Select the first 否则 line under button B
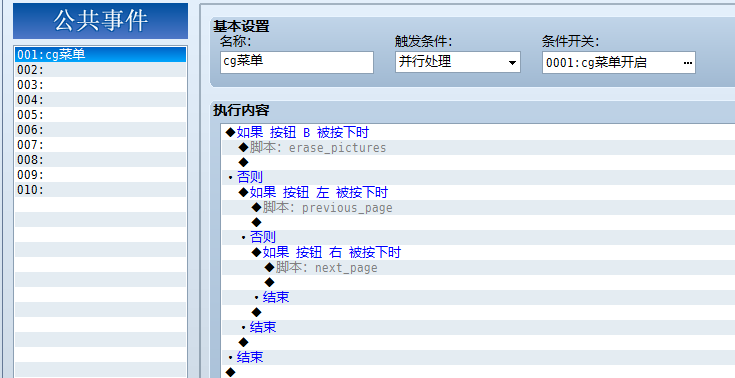735x378 pixels. point(478,177)
